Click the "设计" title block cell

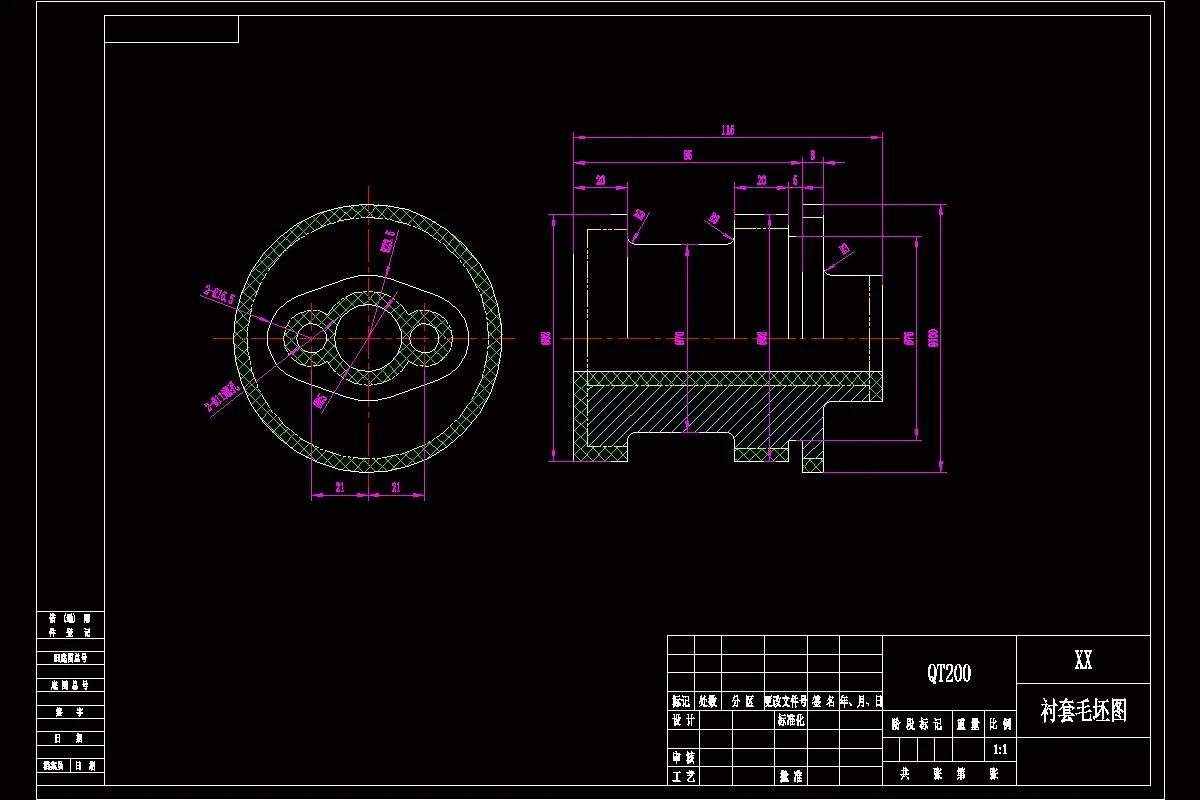pos(683,719)
